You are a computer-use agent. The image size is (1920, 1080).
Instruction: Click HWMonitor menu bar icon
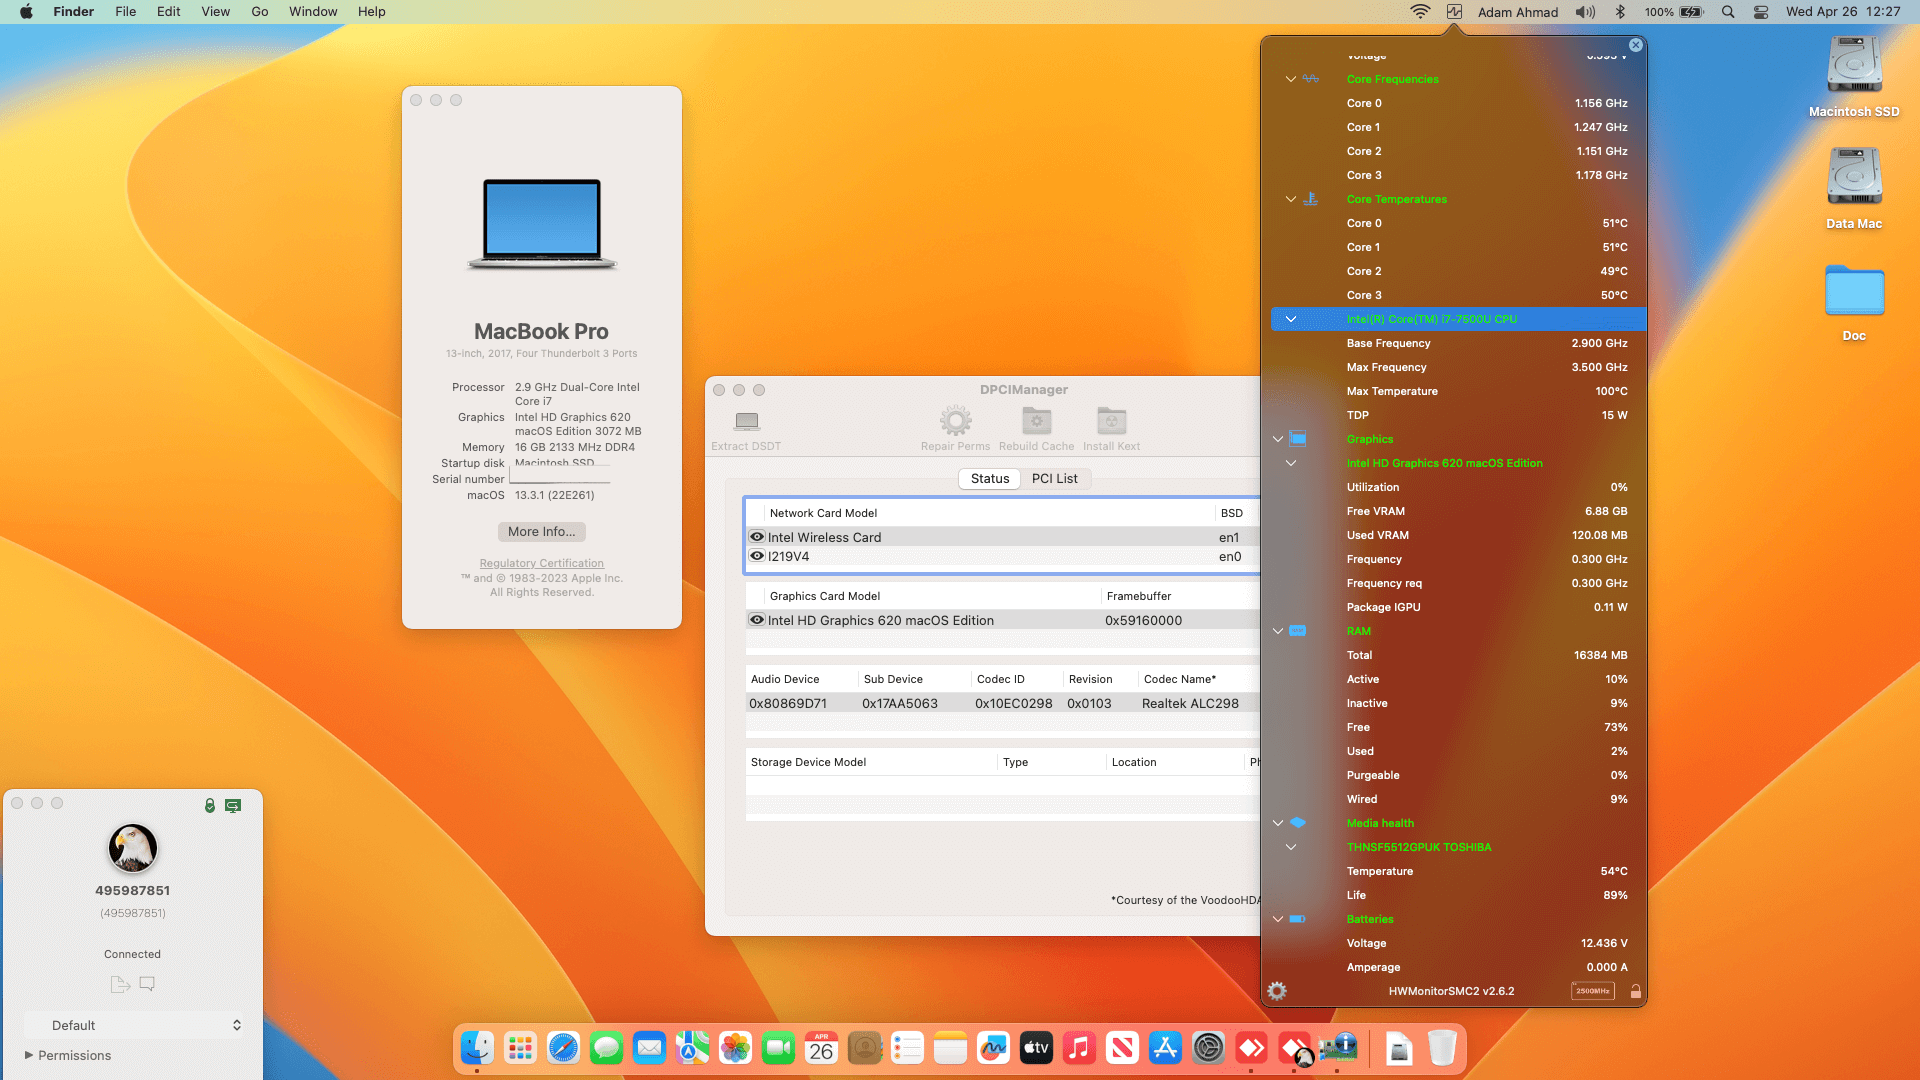coord(1454,12)
